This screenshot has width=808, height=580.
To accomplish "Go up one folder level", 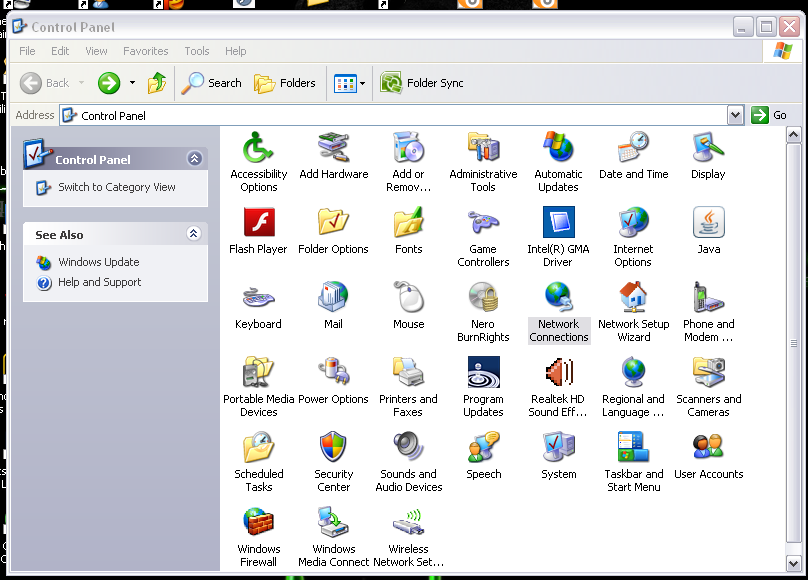I will tap(157, 83).
